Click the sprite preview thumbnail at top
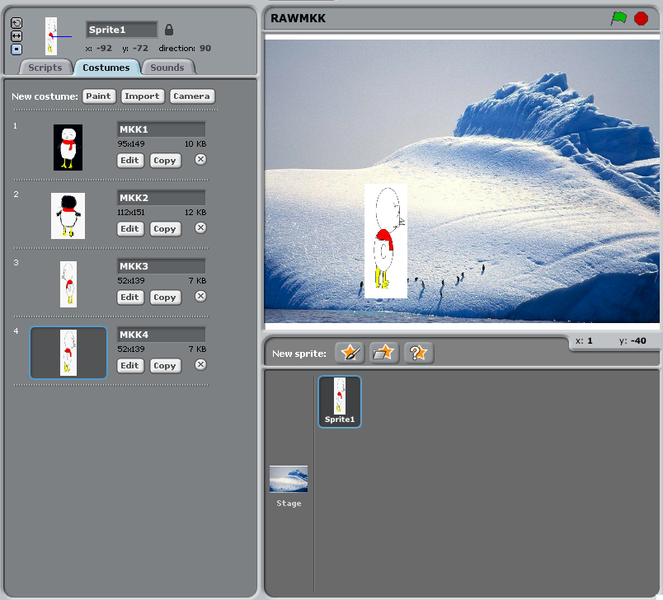Viewport: 663px width, 600px height. click(x=51, y=36)
